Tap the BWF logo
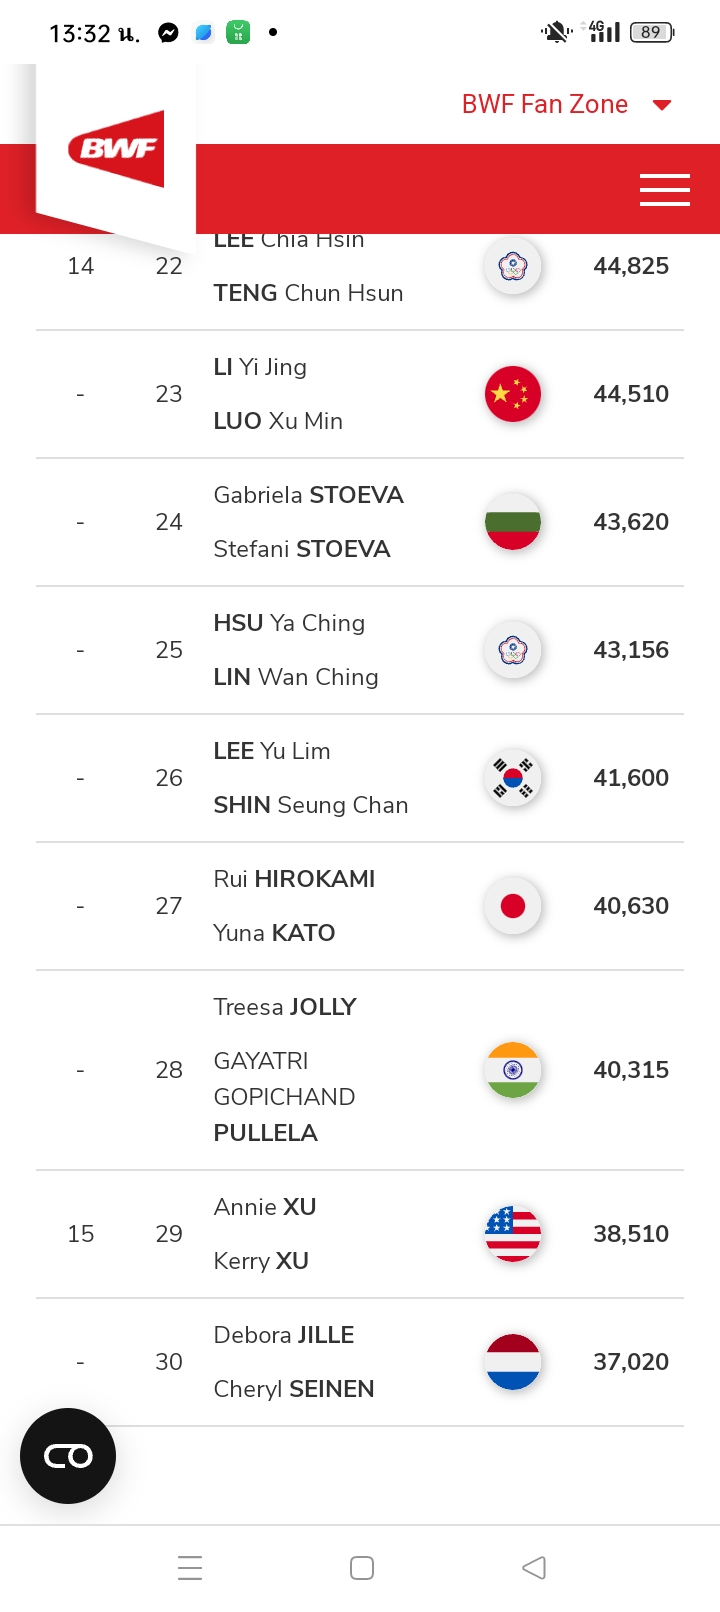The image size is (720, 1612). tap(116, 149)
